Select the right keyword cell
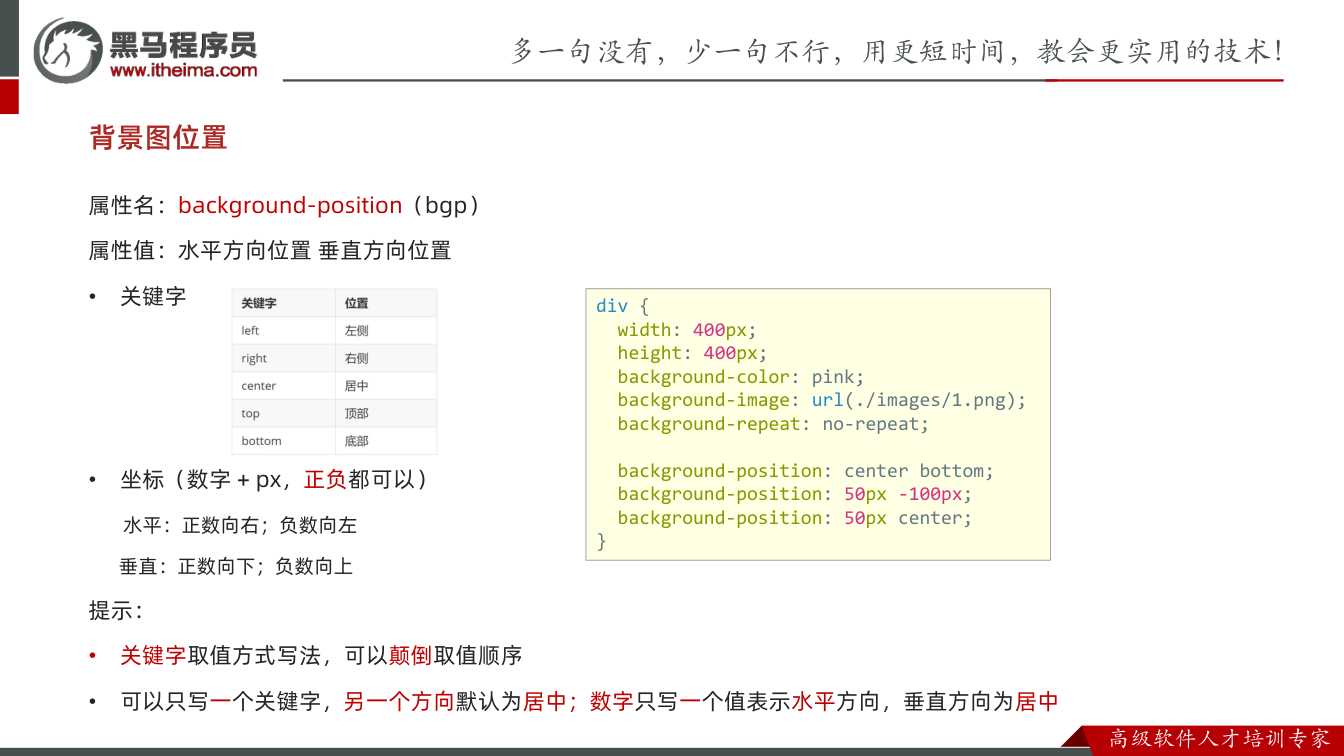1344x756 pixels. click(283, 358)
